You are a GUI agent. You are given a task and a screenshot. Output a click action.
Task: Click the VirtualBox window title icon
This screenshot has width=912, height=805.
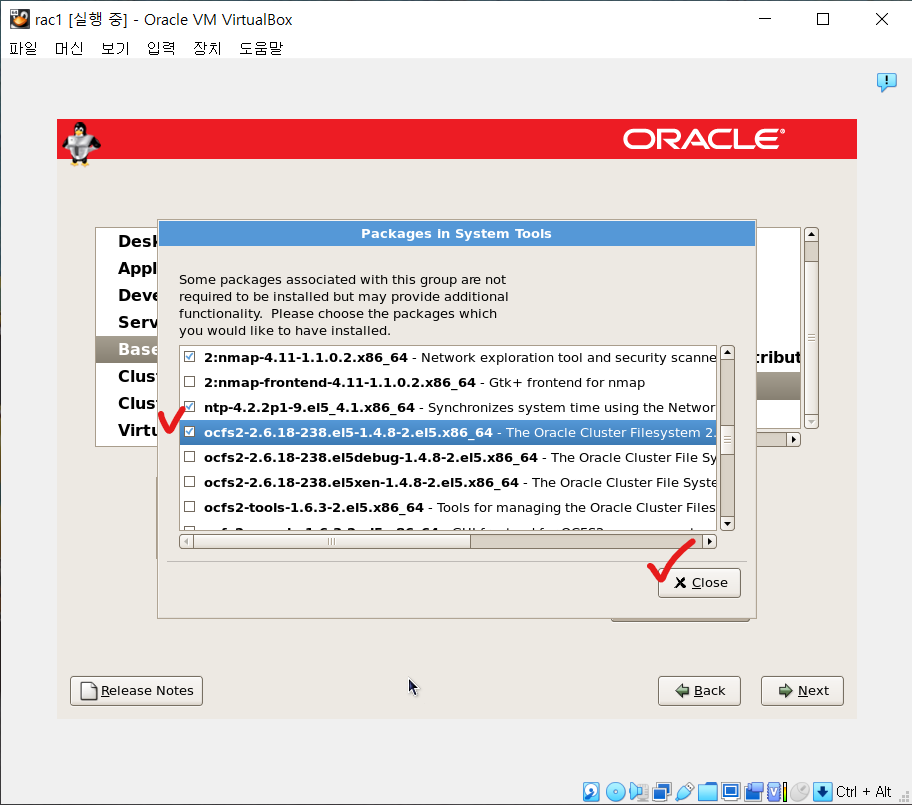(x=19, y=19)
